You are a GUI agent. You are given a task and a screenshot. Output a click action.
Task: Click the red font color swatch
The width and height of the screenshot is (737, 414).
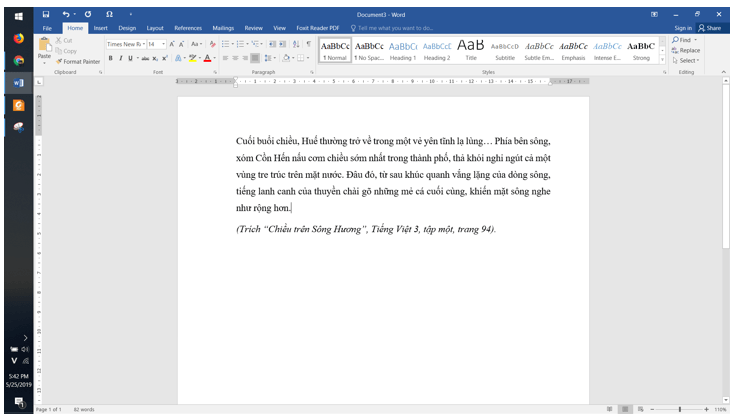(208, 58)
